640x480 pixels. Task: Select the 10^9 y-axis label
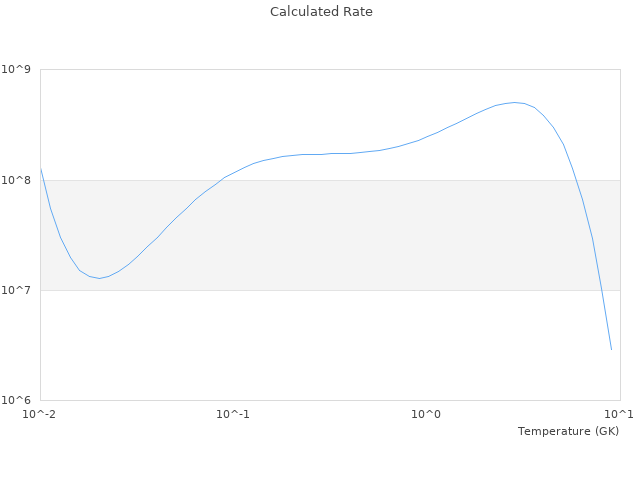point(16,69)
